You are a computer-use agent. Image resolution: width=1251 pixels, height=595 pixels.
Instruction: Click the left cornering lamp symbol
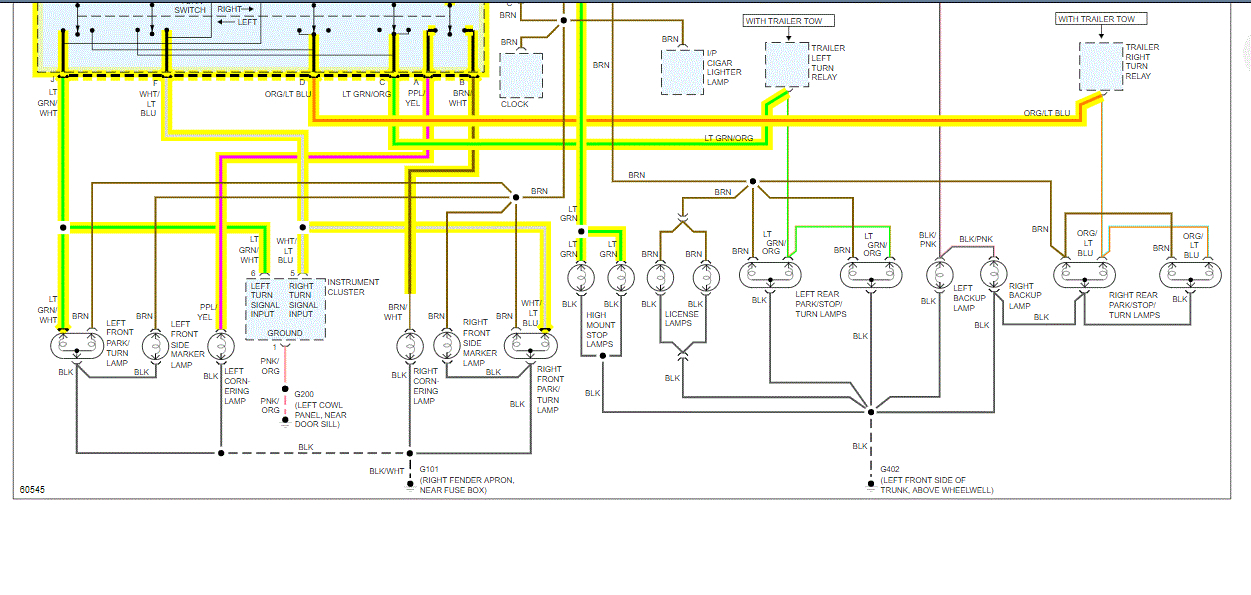pyautogui.click(x=220, y=346)
